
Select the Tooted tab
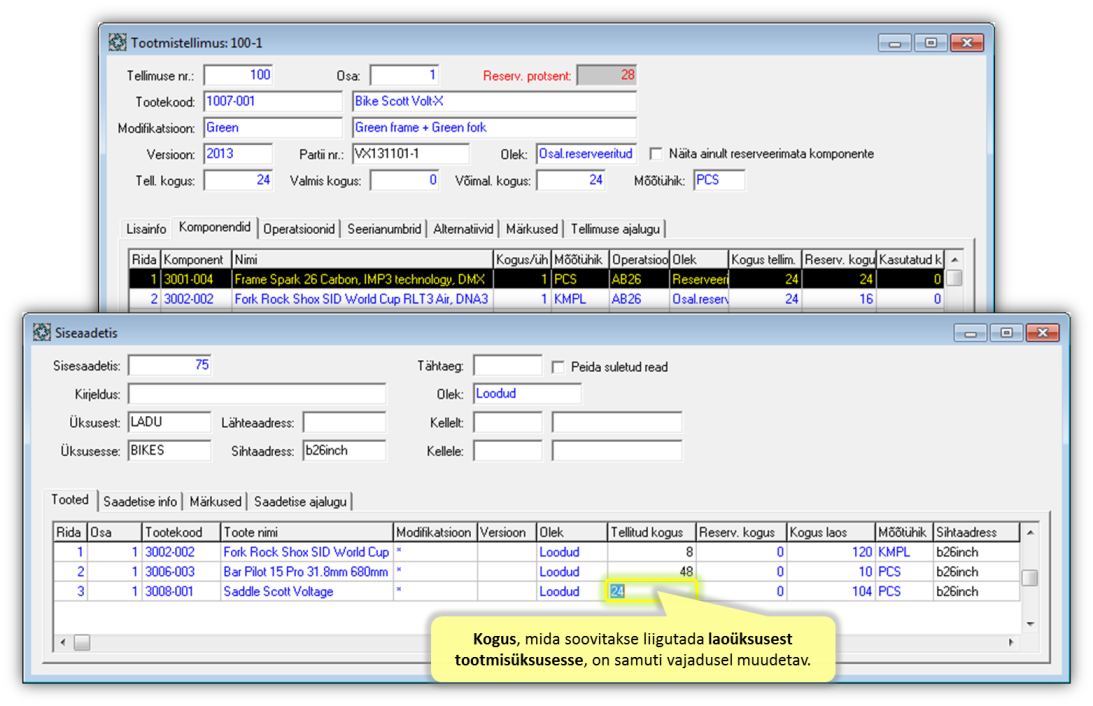click(x=70, y=500)
